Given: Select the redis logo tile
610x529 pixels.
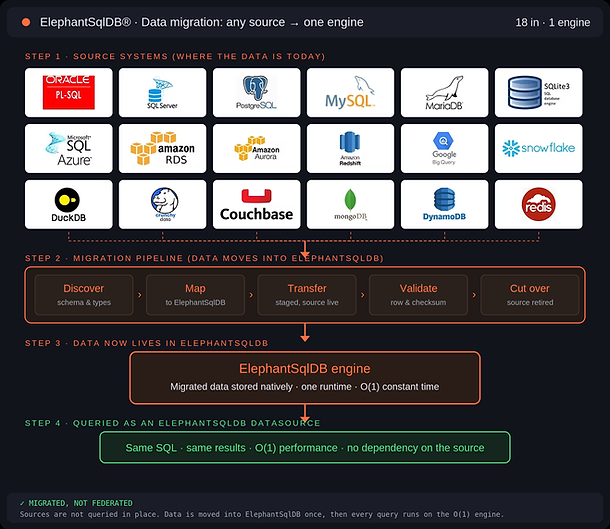Looking at the screenshot, I should pos(538,204).
